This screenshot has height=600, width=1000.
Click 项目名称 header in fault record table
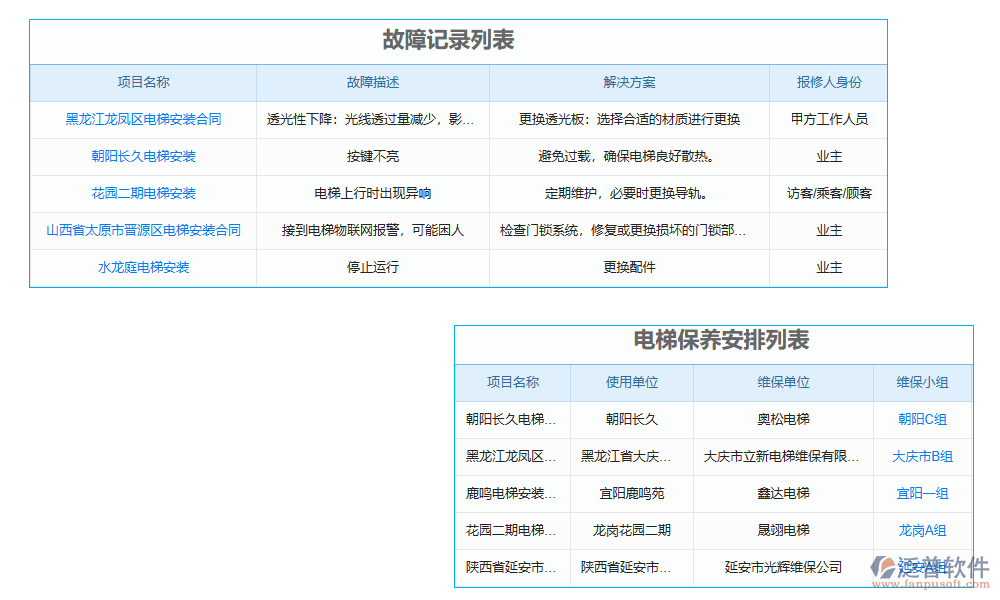point(144,83)
